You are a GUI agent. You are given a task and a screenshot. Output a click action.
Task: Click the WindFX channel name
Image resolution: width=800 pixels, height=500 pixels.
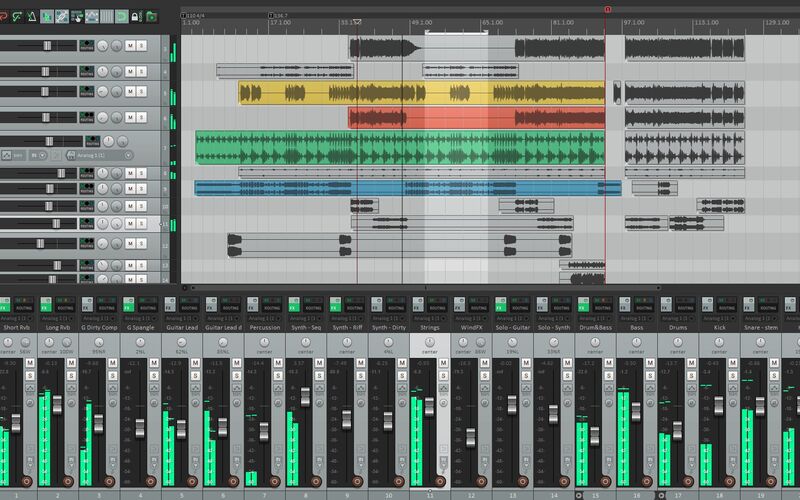pos(471,328)
